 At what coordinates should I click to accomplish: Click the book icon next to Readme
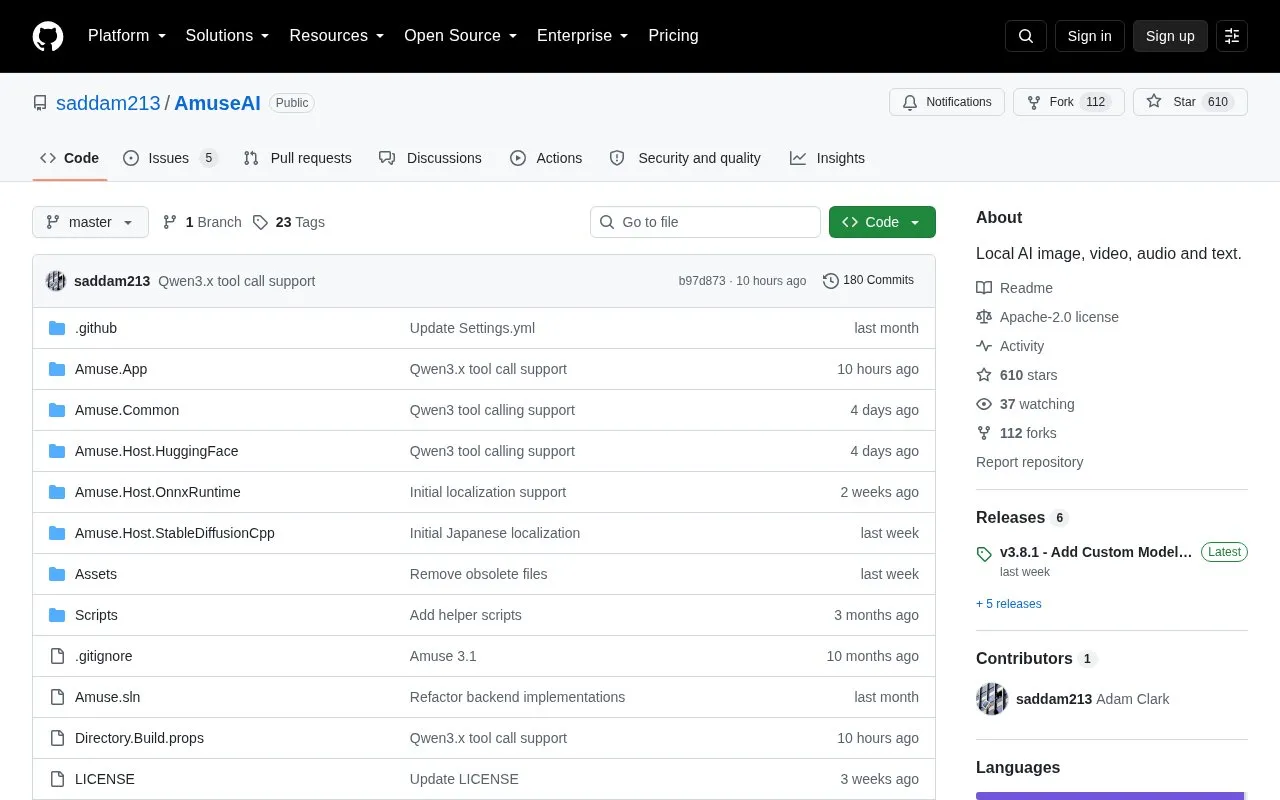(984, 288)
